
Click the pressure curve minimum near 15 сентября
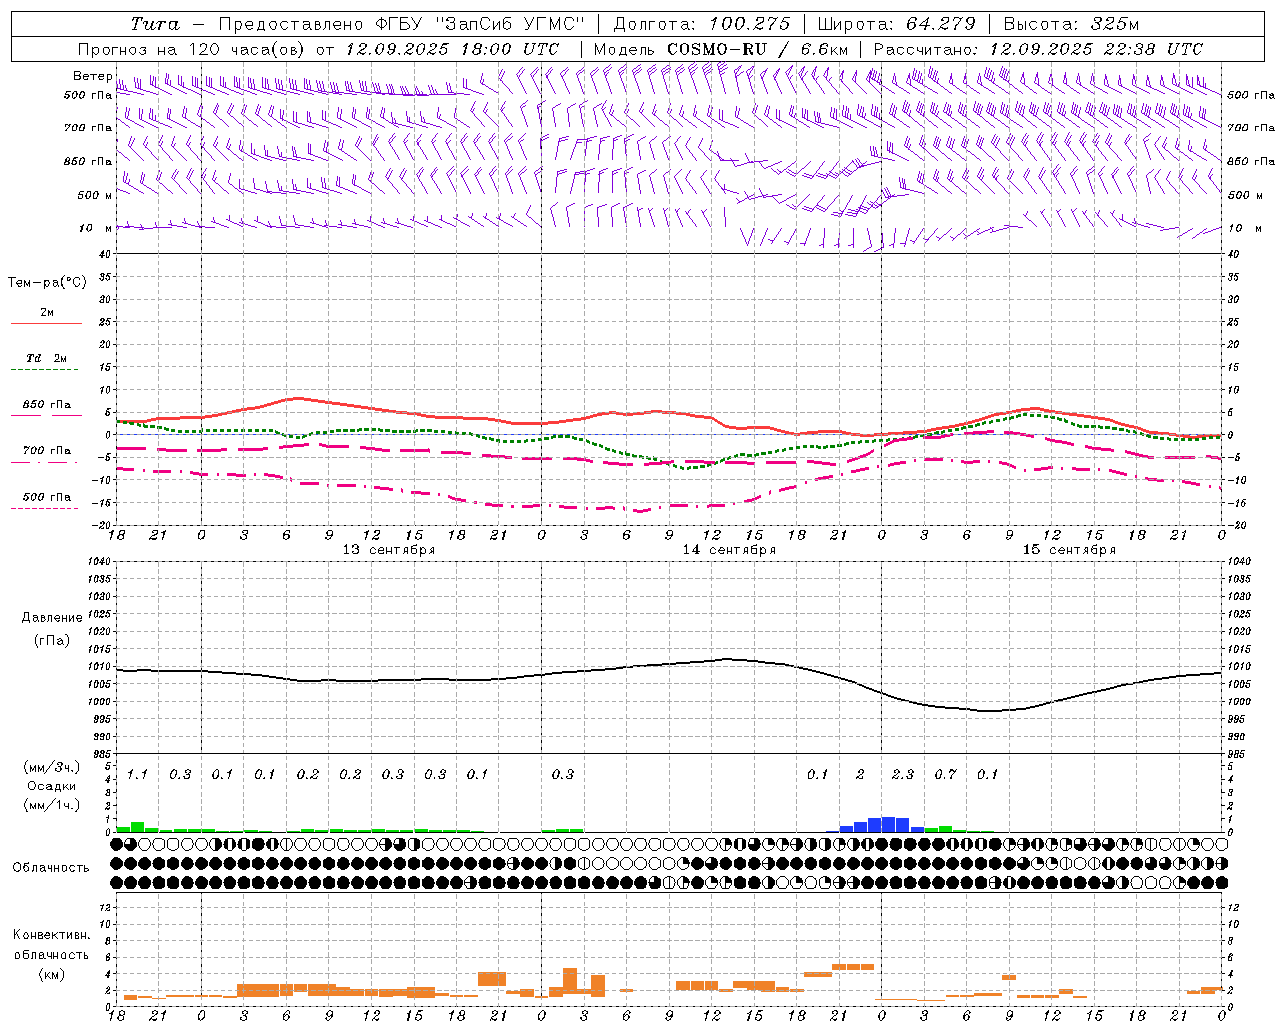pyautogui.click(x=988, y=711)
